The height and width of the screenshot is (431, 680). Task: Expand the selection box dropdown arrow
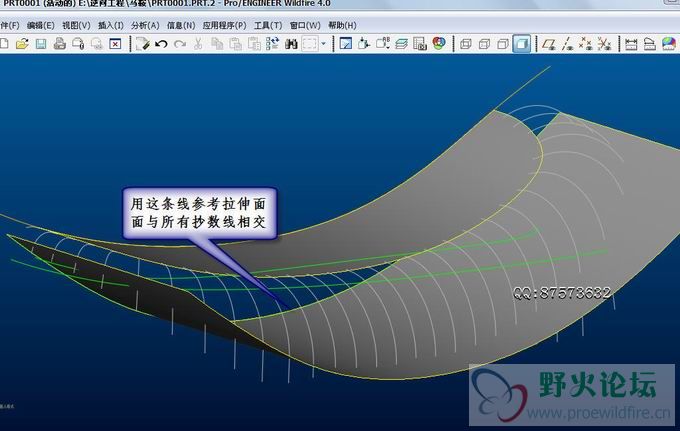tap(324, 43)
